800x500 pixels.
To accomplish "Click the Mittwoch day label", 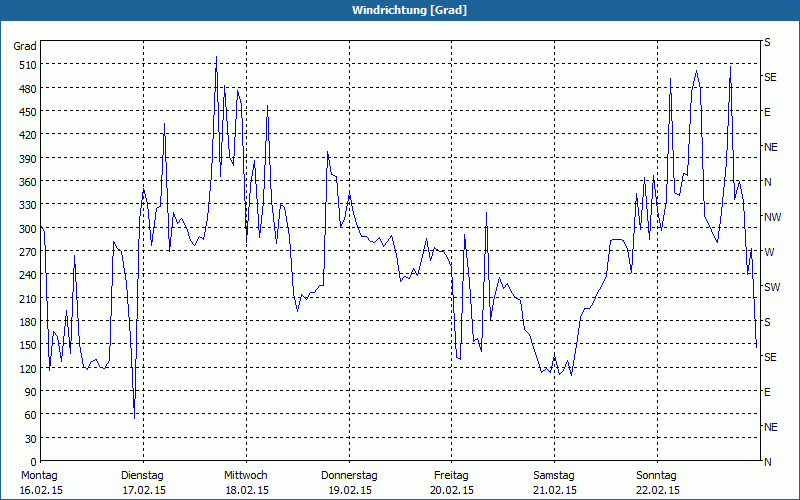I will point(246,476).
